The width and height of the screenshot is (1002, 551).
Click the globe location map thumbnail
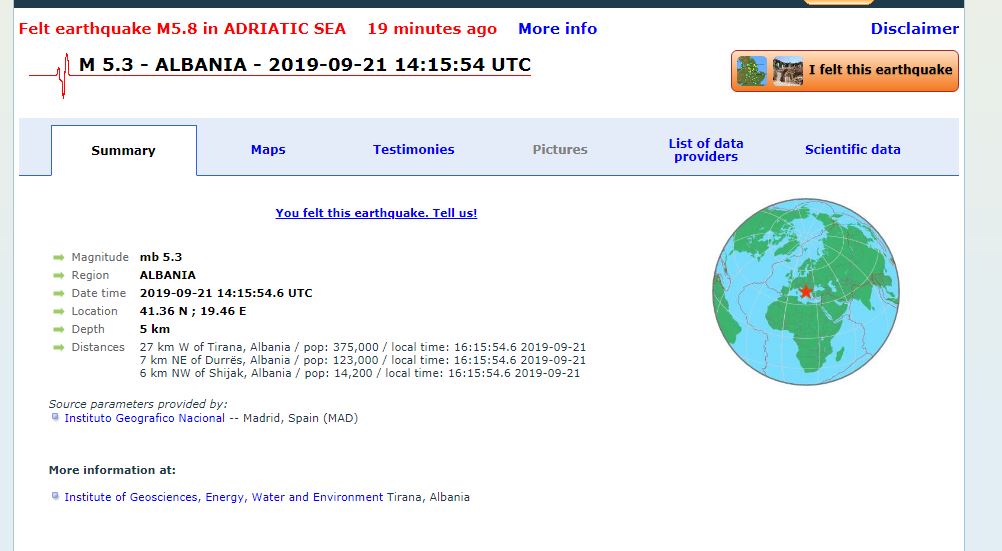click(x=806, y=291)
